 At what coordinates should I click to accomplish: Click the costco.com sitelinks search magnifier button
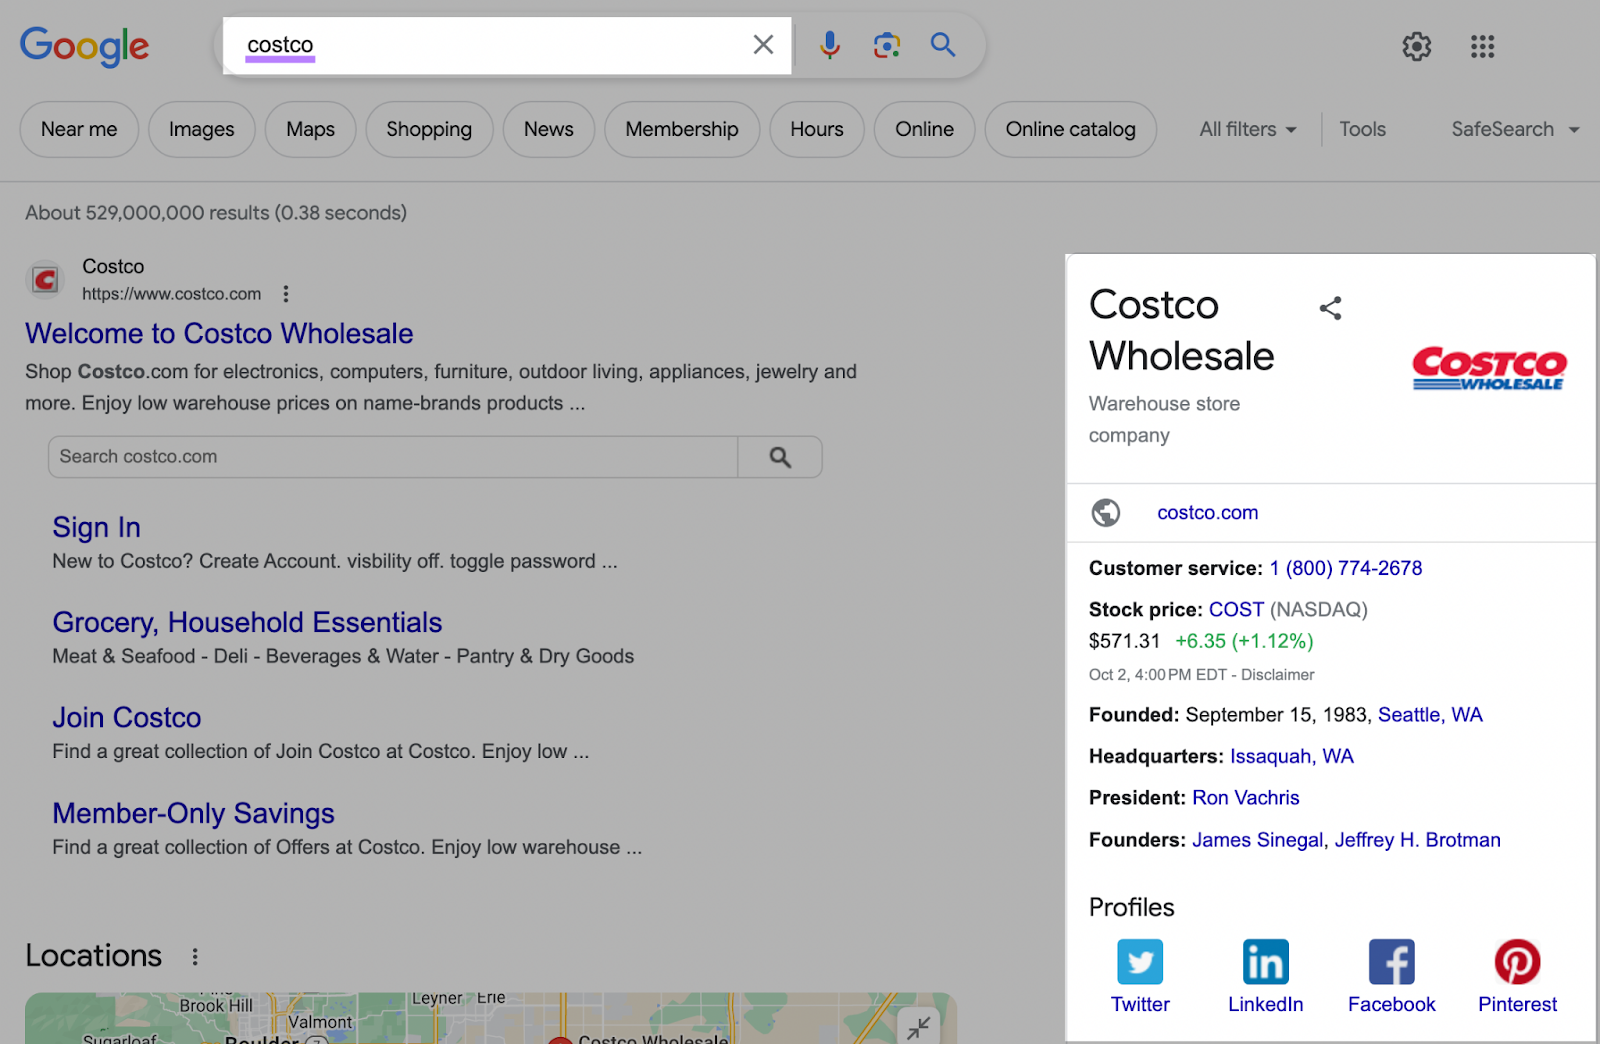[780, 457]
